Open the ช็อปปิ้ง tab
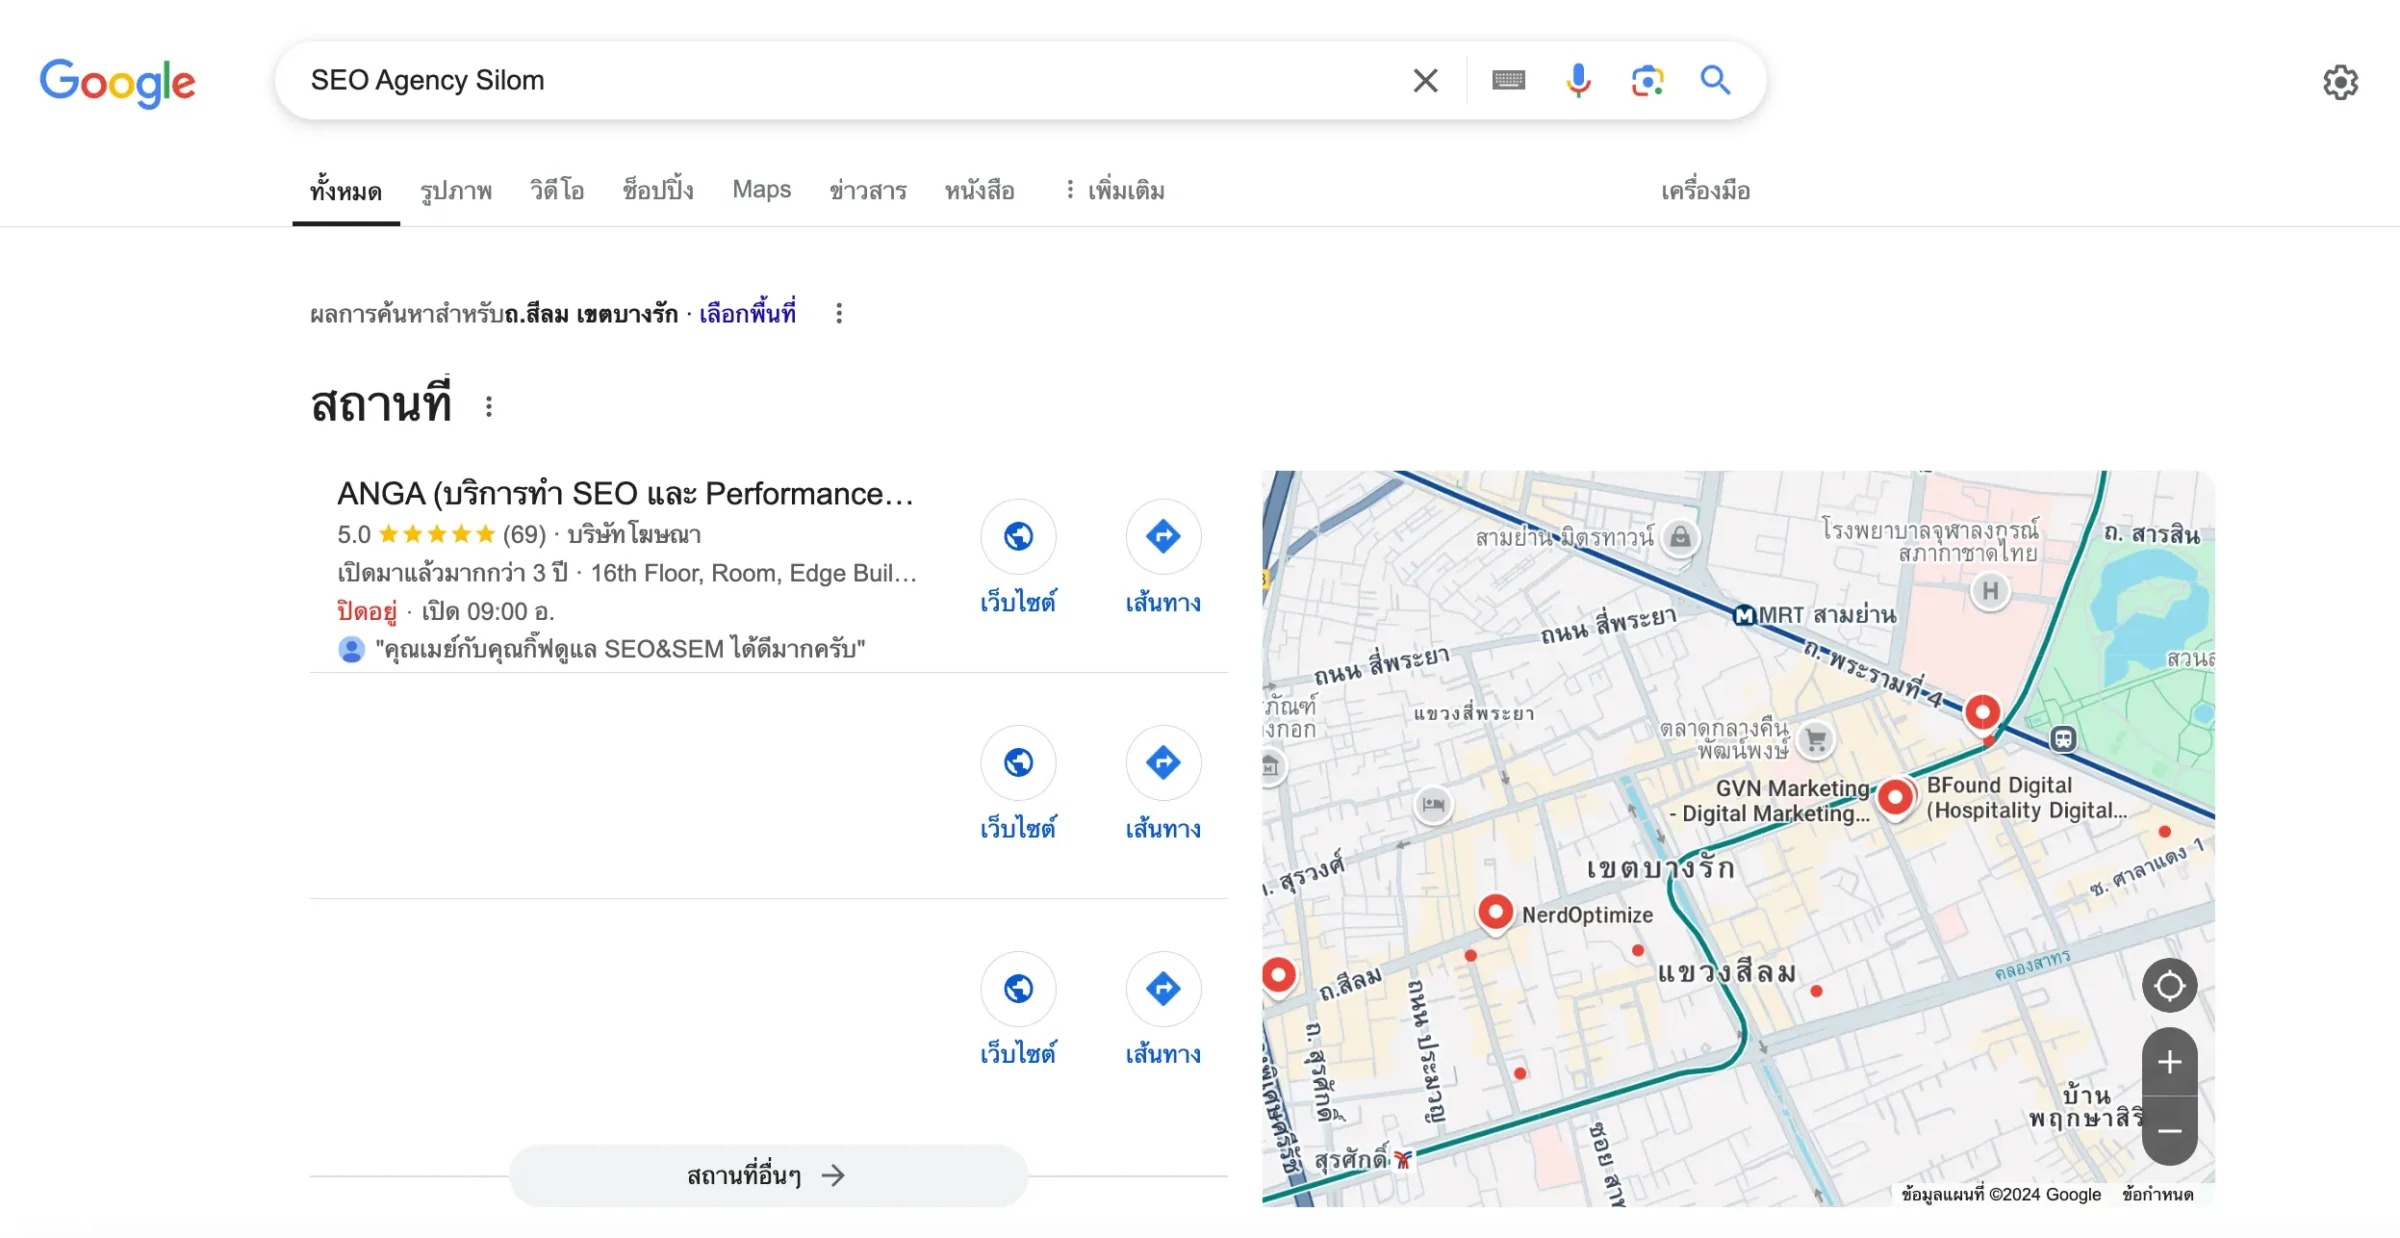Image resolution: width=2400 pixels, height=1238 pixels. coord(658,190)
